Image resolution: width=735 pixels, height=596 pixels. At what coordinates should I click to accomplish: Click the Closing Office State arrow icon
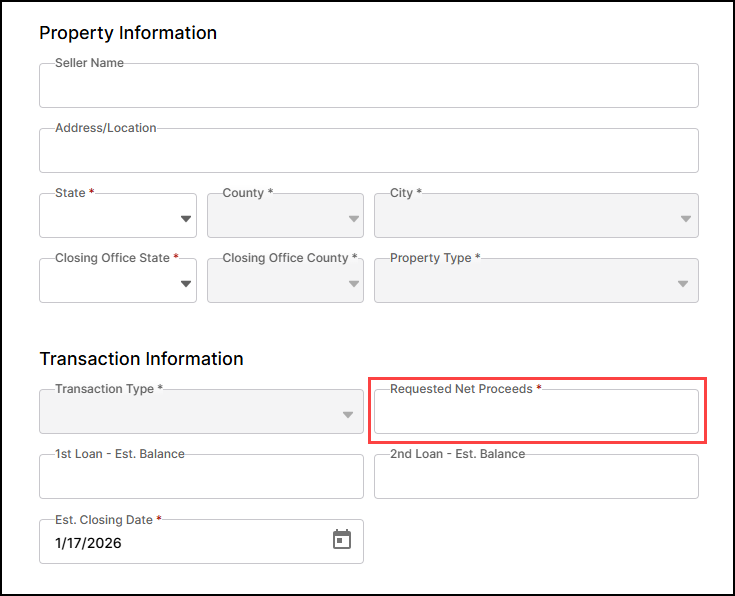(x=185, y=284)
